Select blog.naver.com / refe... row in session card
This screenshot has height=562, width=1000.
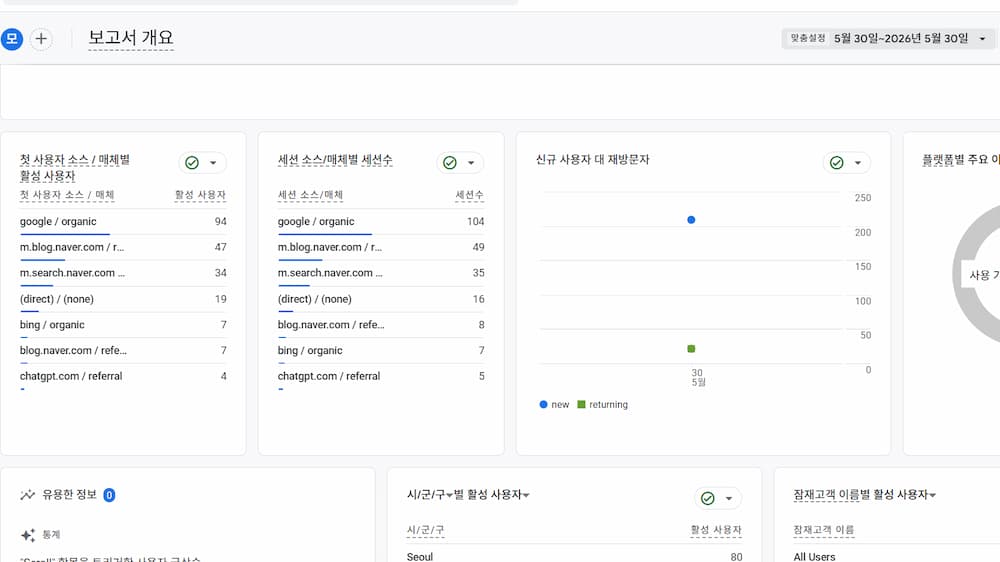click(x=381, y=325)
